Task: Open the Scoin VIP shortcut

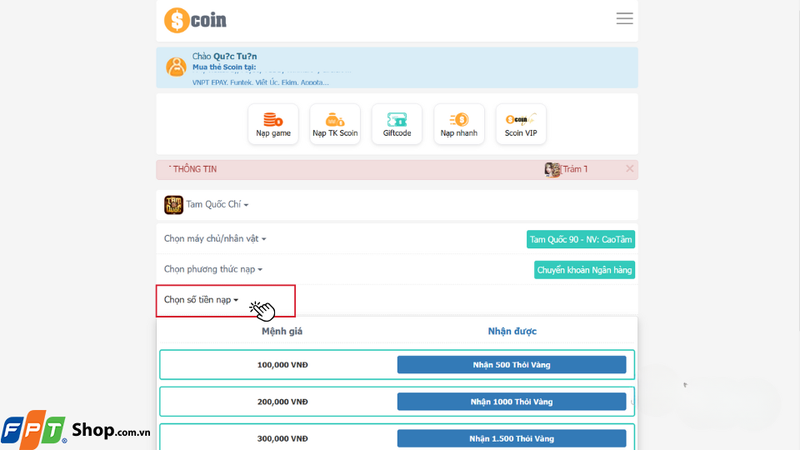Action: click(x=521, y=124)
